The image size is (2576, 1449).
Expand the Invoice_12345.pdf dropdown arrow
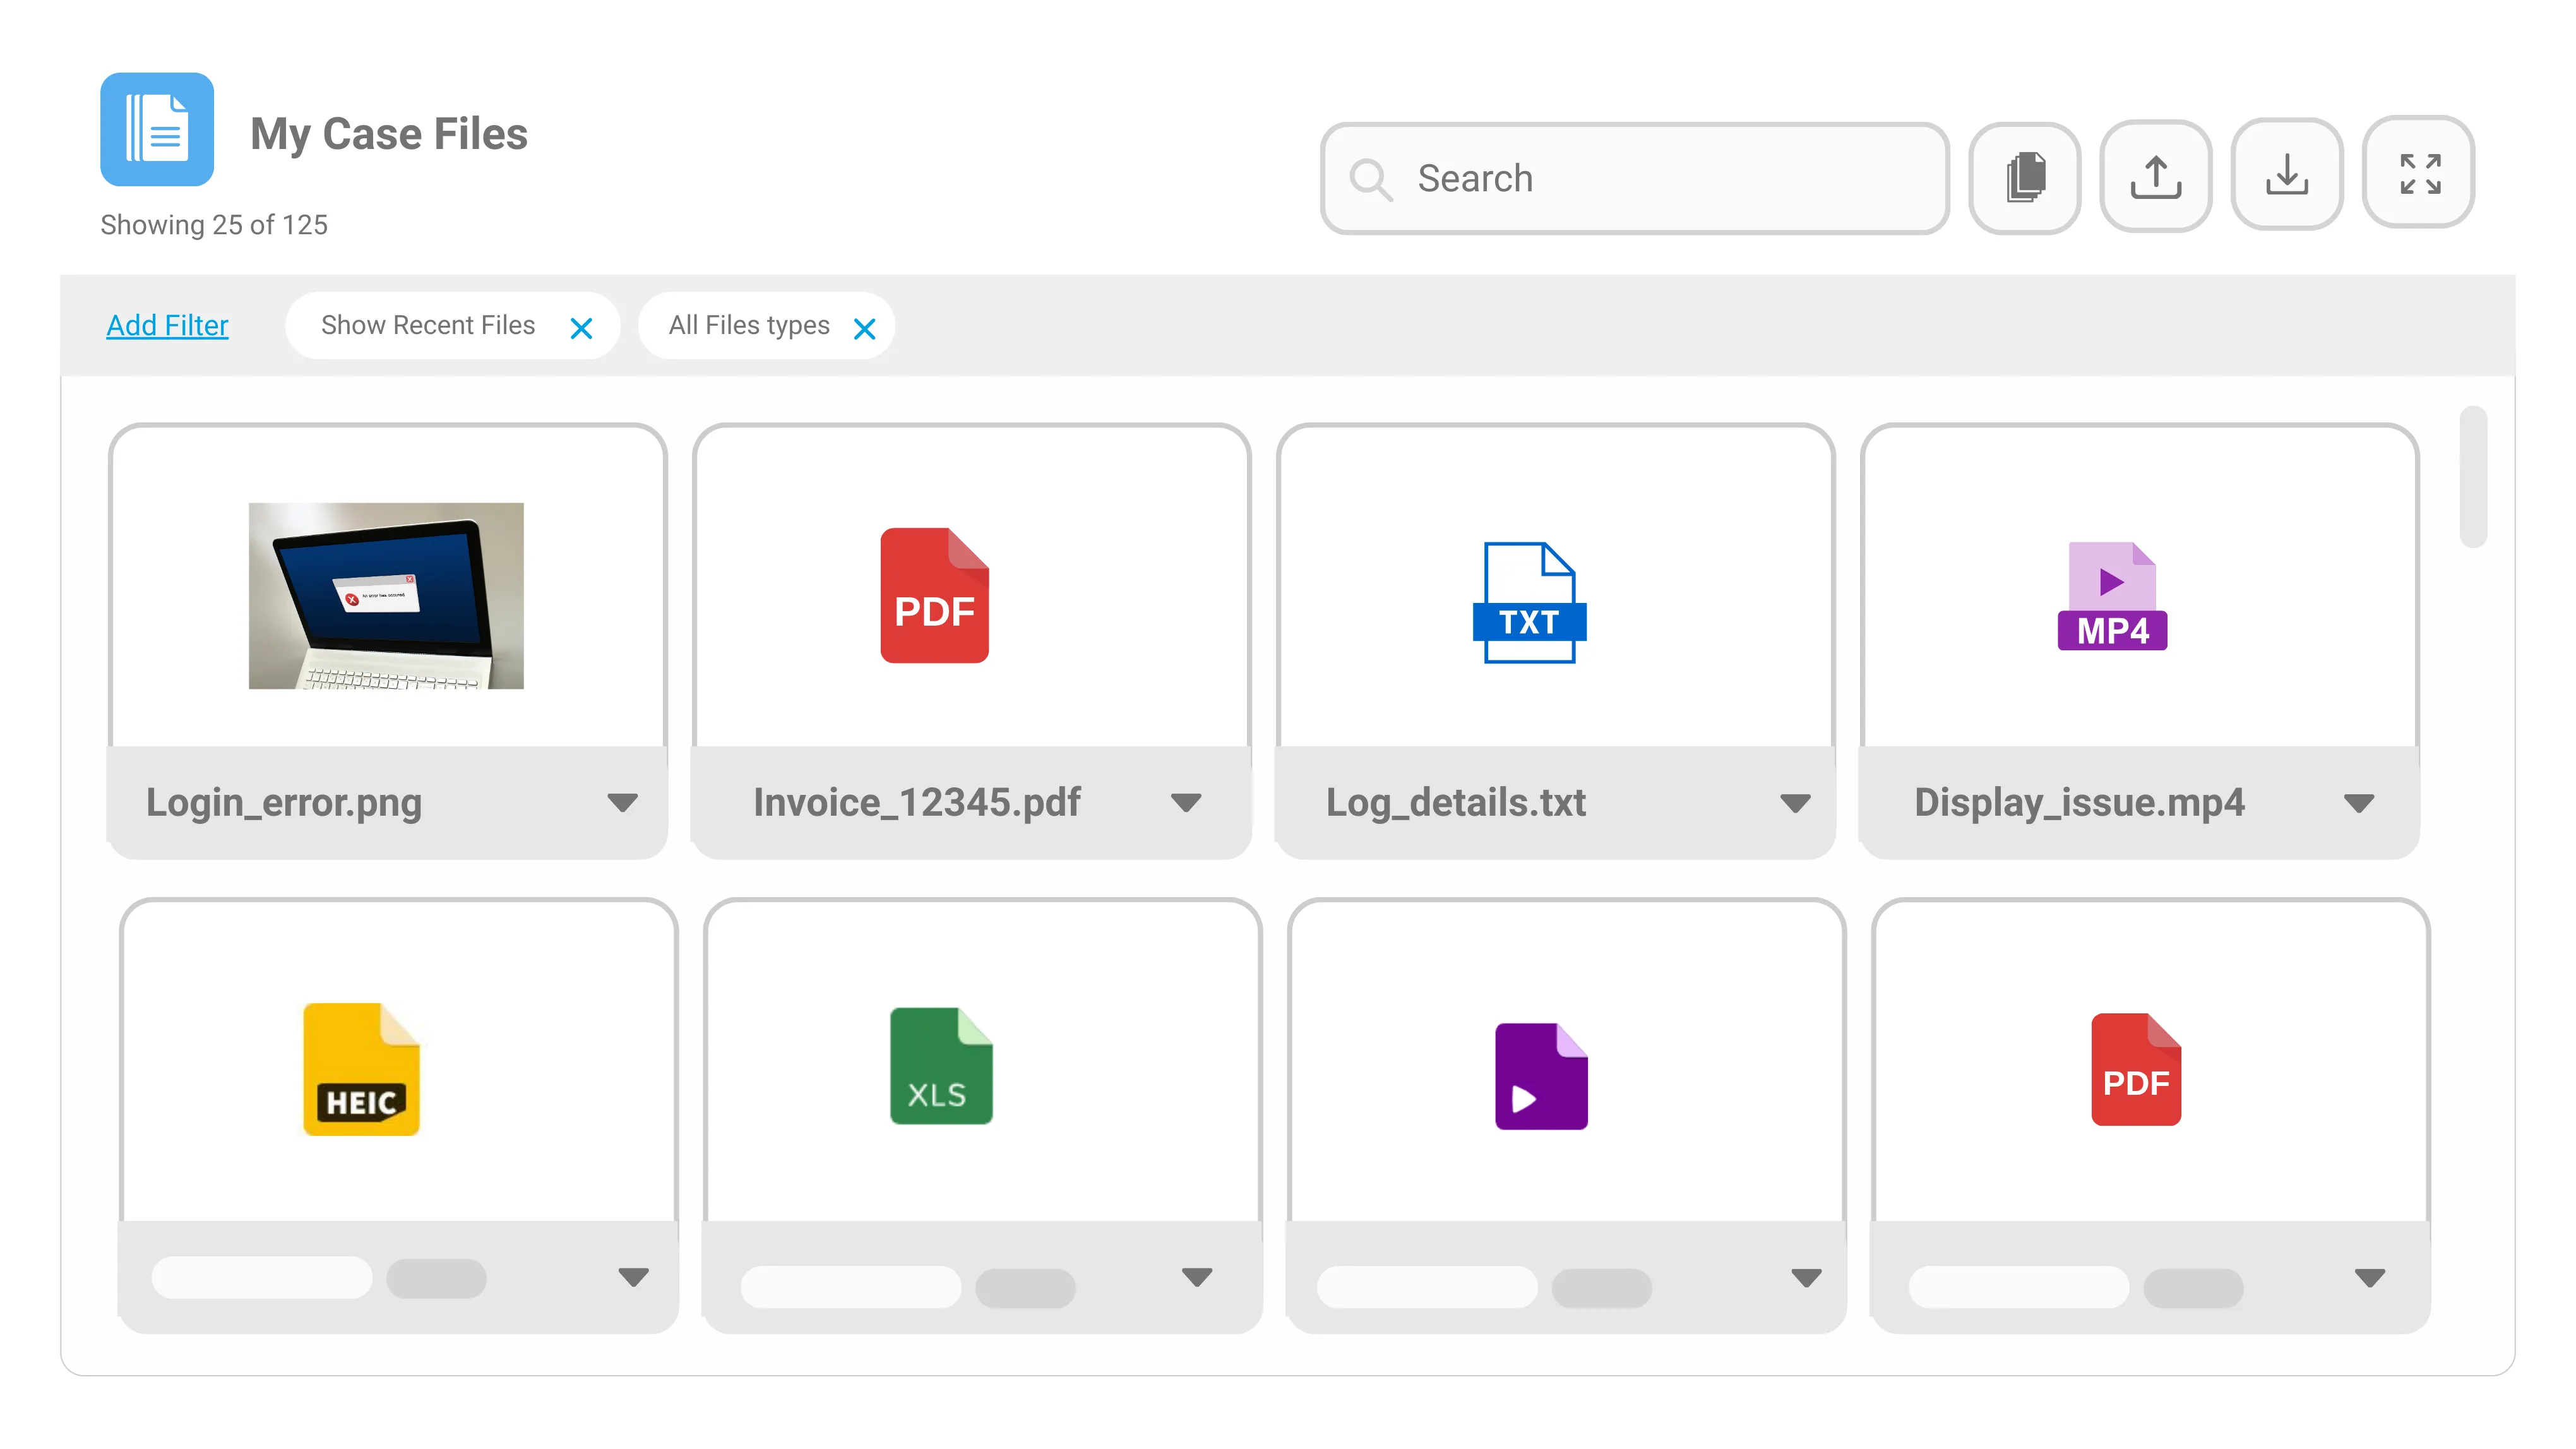[1186, 803]
